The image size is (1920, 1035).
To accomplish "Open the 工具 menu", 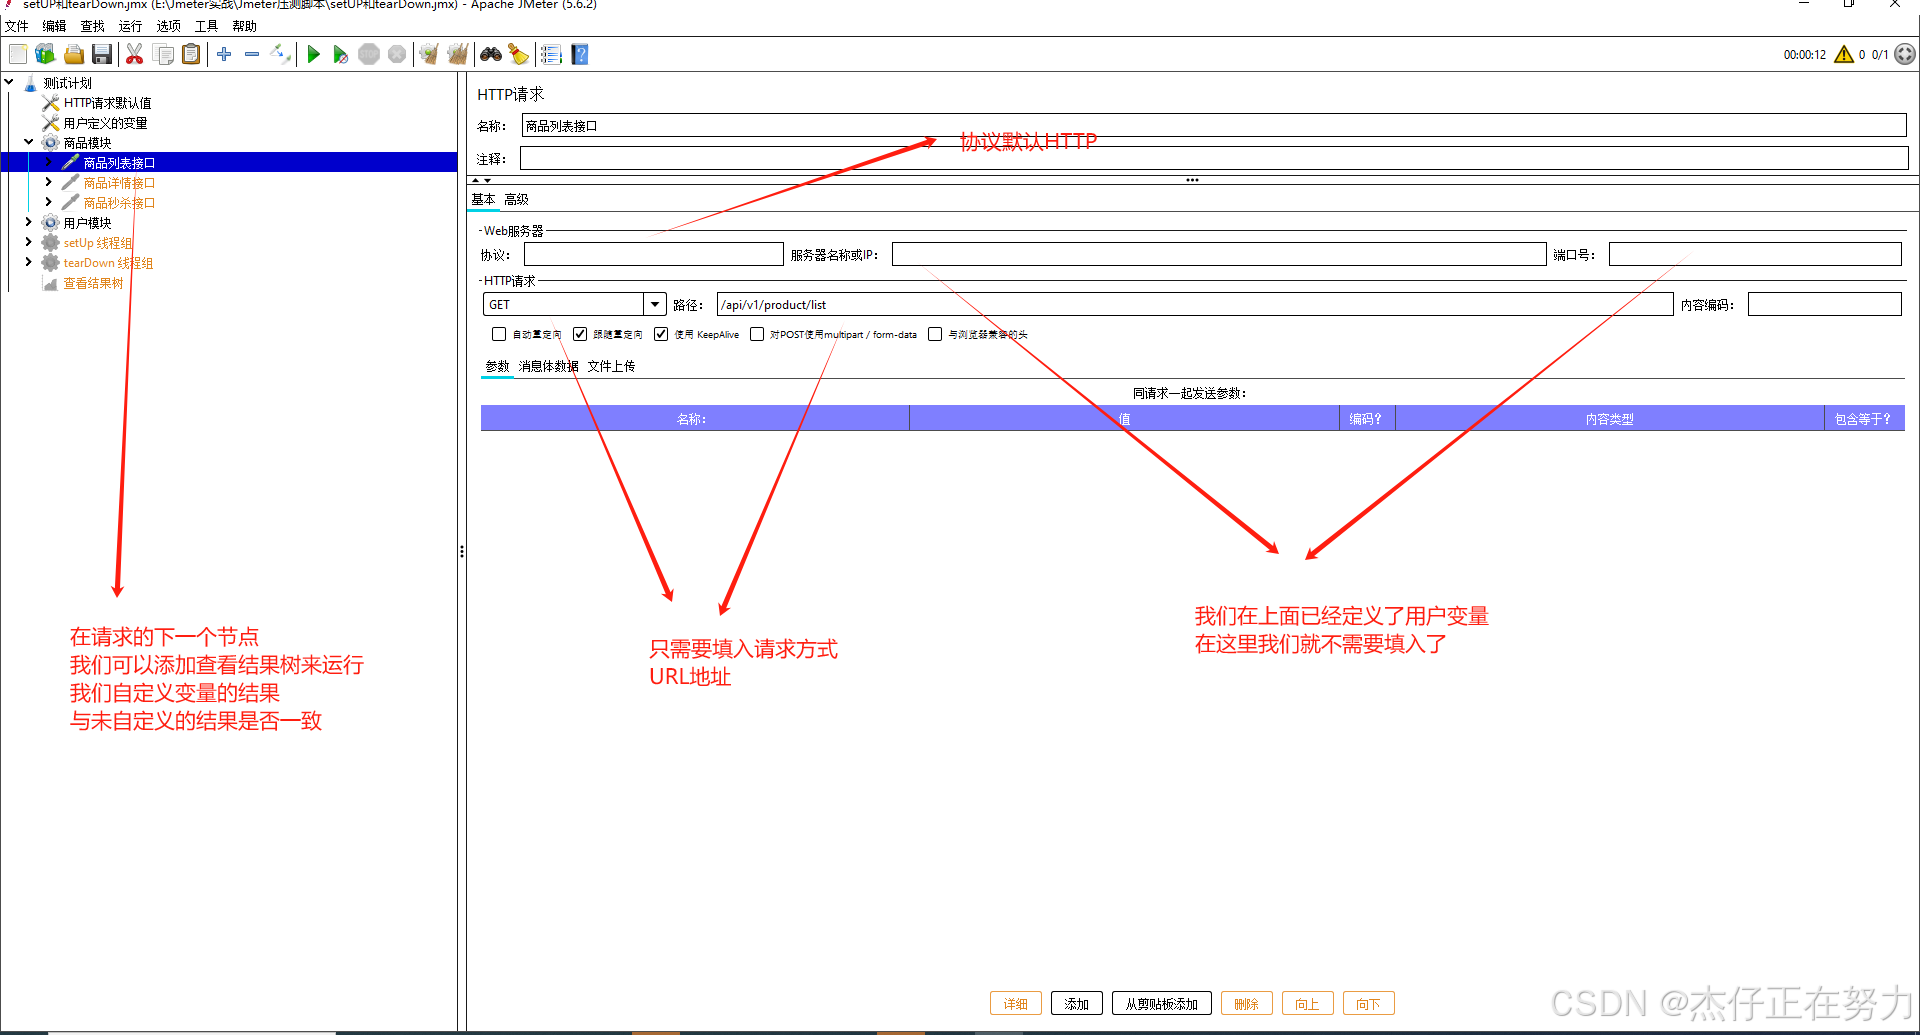I will (206, 26).
